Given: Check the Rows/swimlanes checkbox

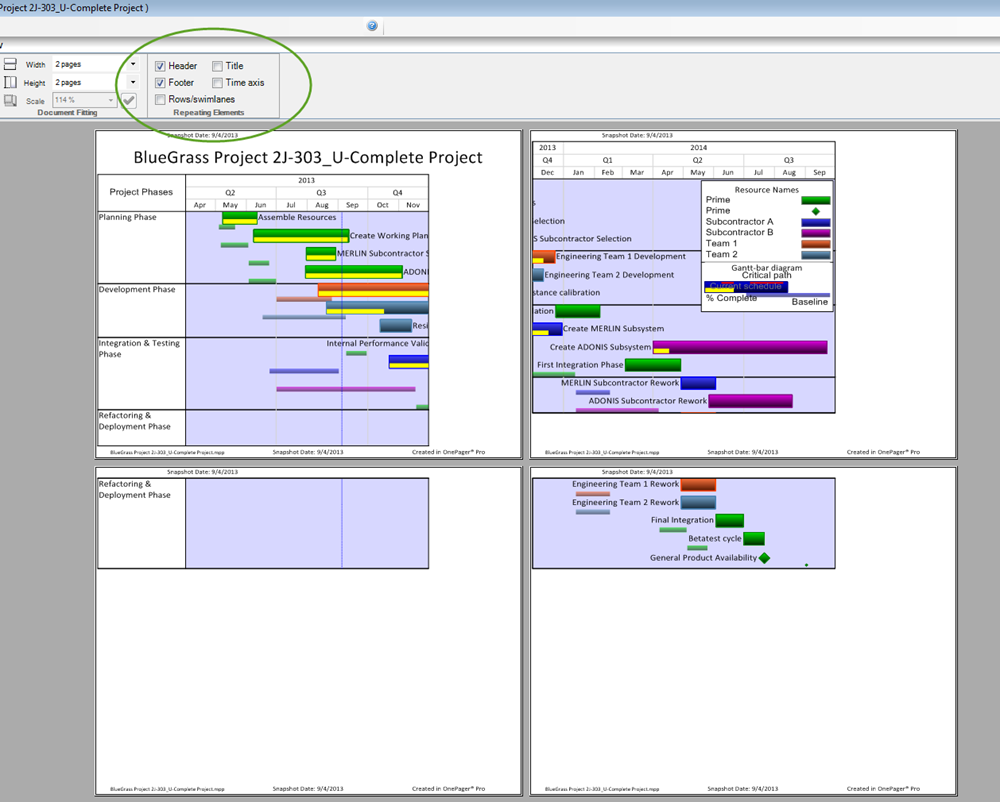Looking at the screenshot, I should click(160, 99).
